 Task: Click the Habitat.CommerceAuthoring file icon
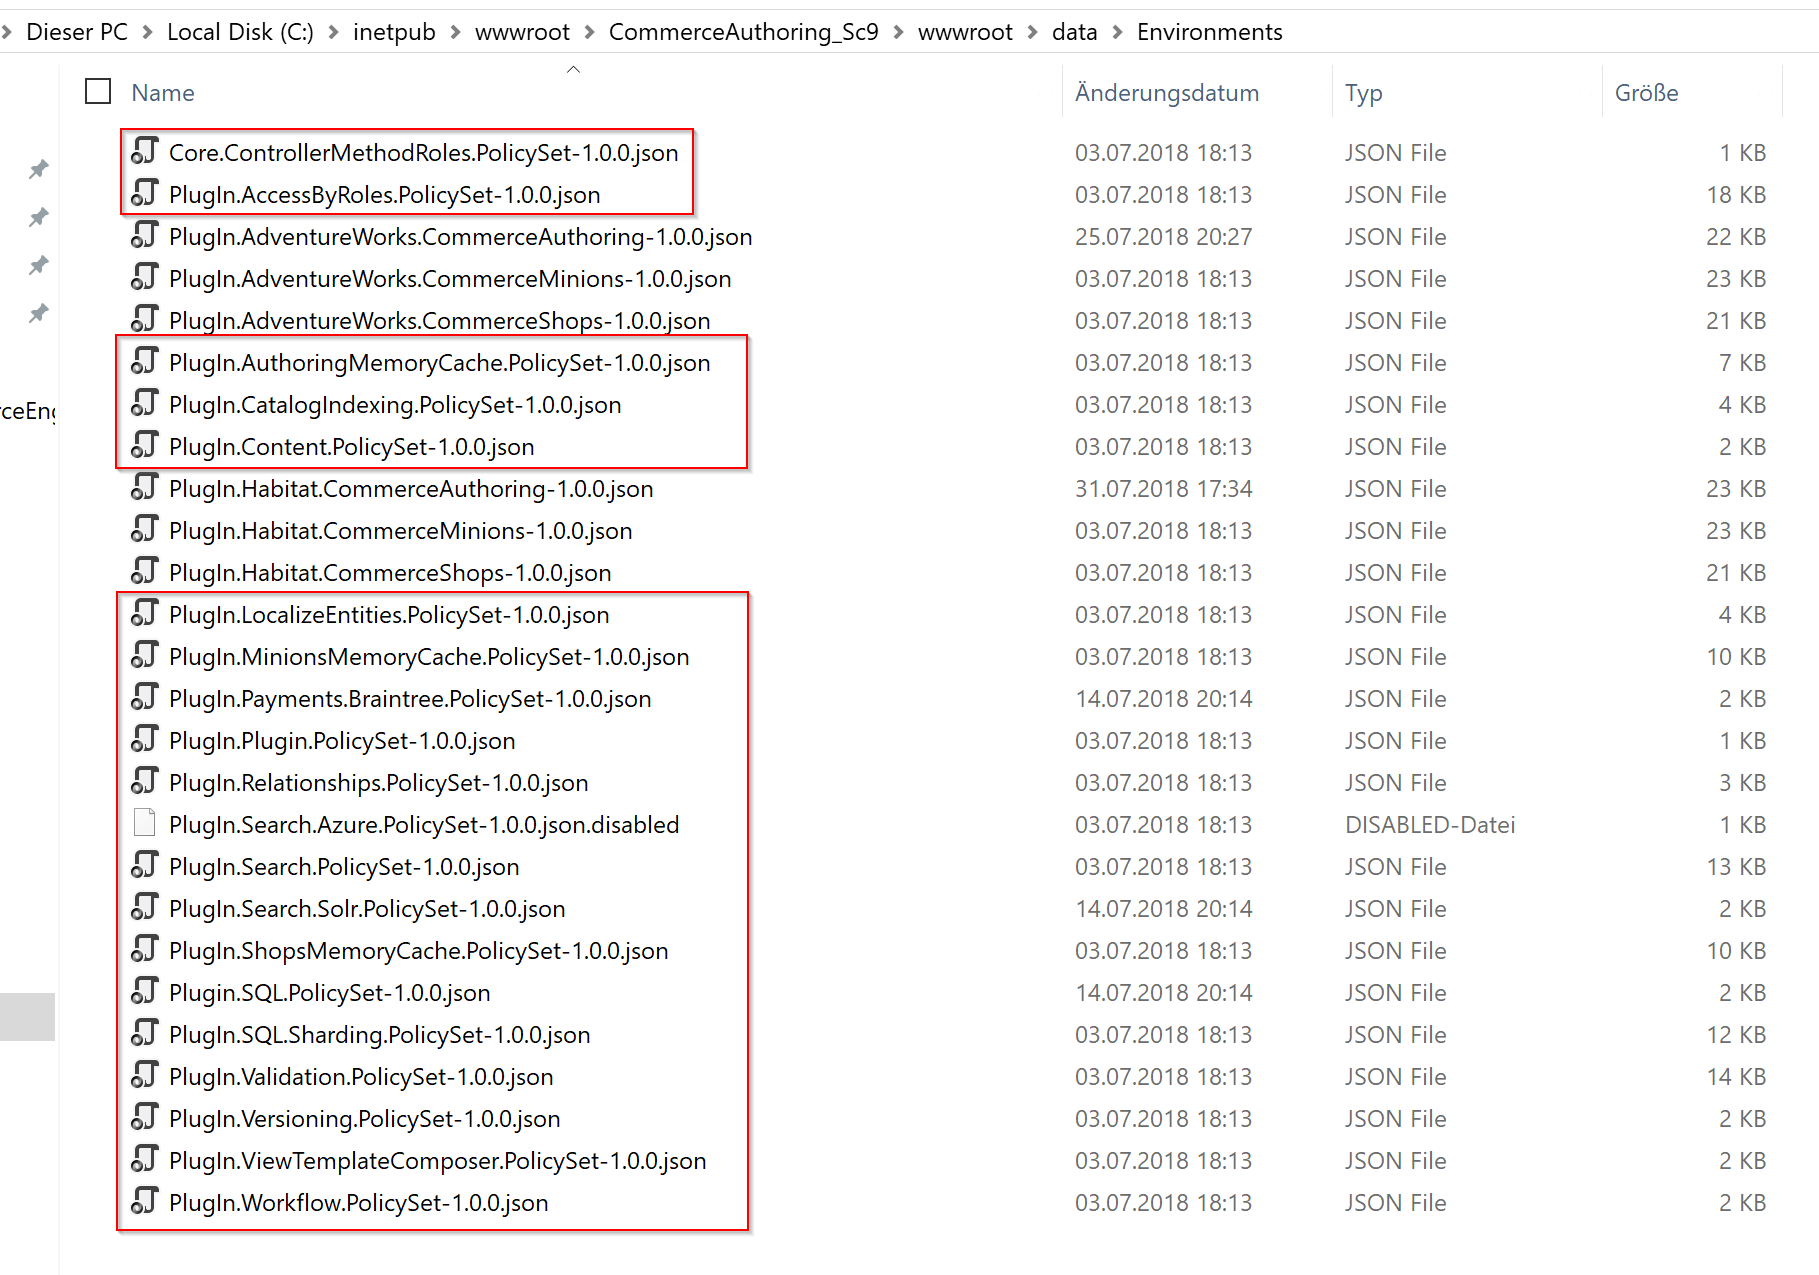pyautogui.click(x=145, y=487)
